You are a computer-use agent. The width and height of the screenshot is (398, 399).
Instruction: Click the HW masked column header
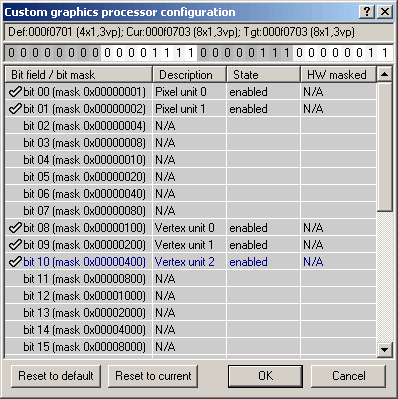[339, 75]
